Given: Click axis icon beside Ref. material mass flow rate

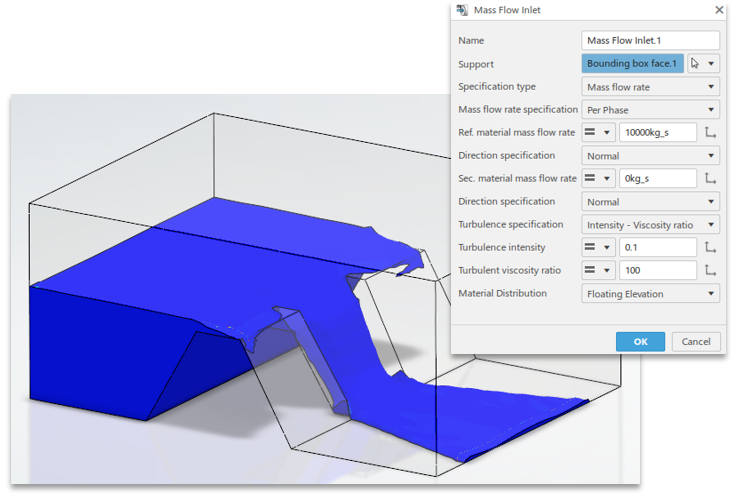Looking at the screenshot, I should click(x=710, y=132).
